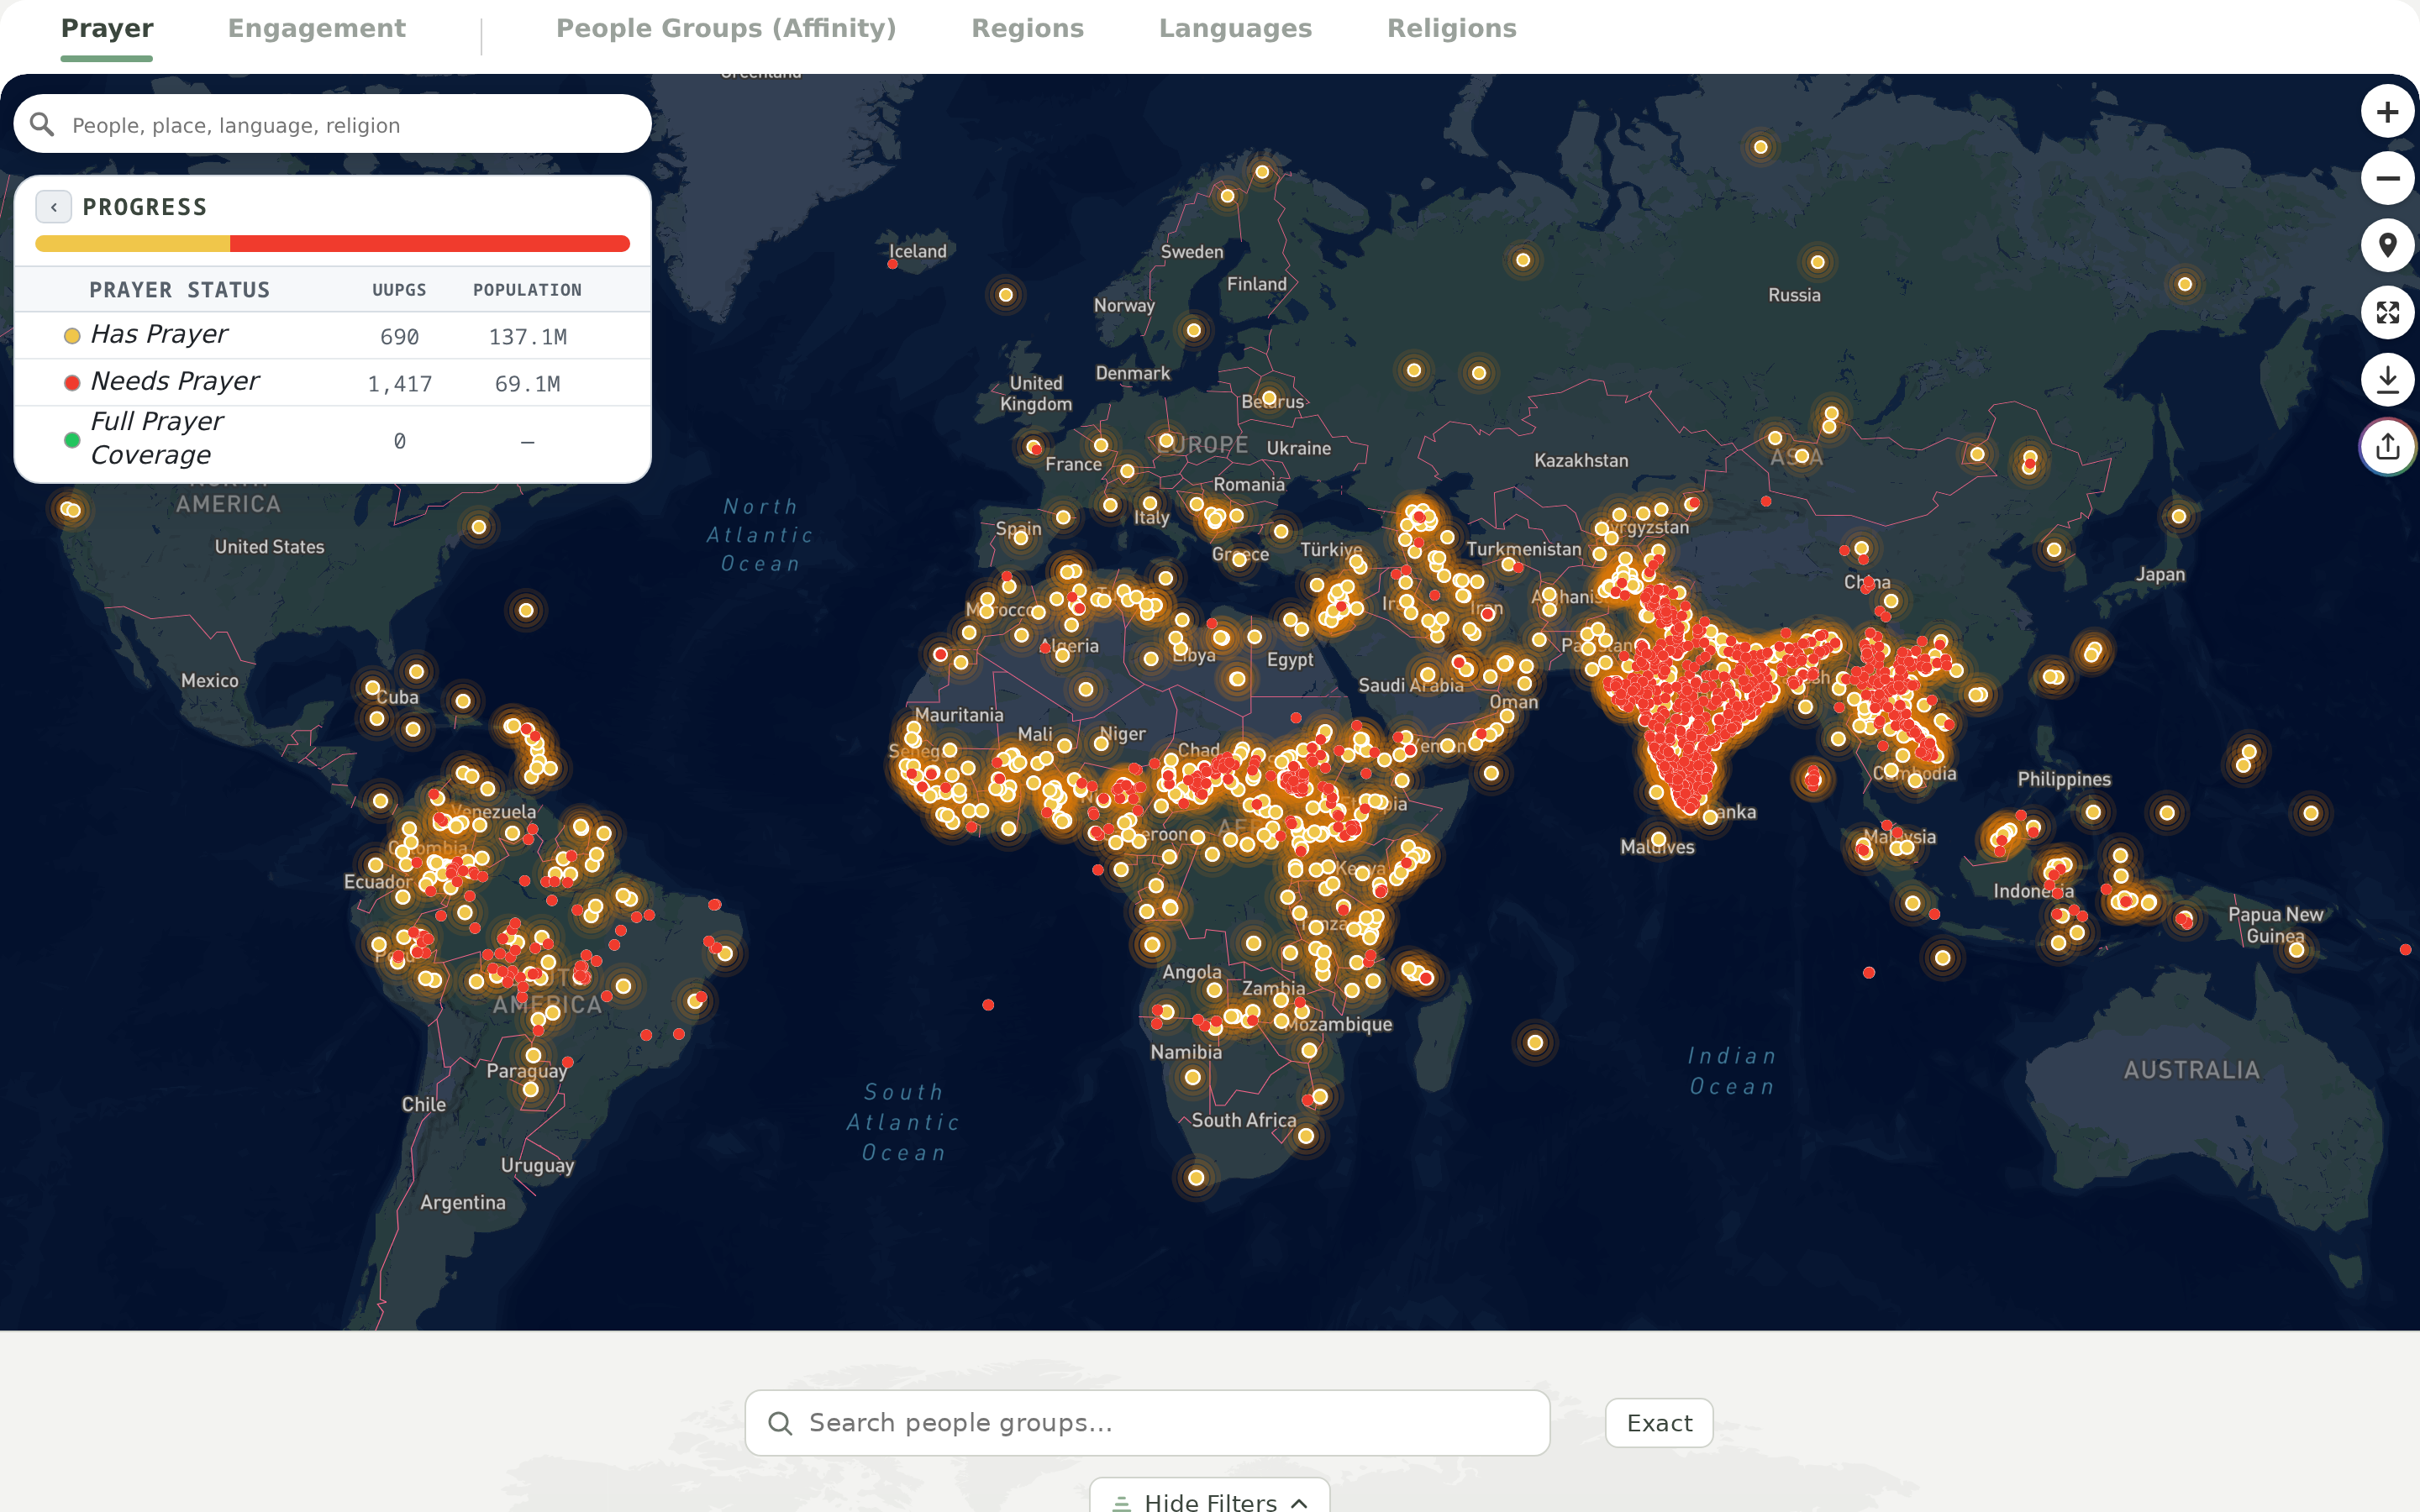Click the magnifier icon in top search

pyautogui.click(x=42, y=125)
